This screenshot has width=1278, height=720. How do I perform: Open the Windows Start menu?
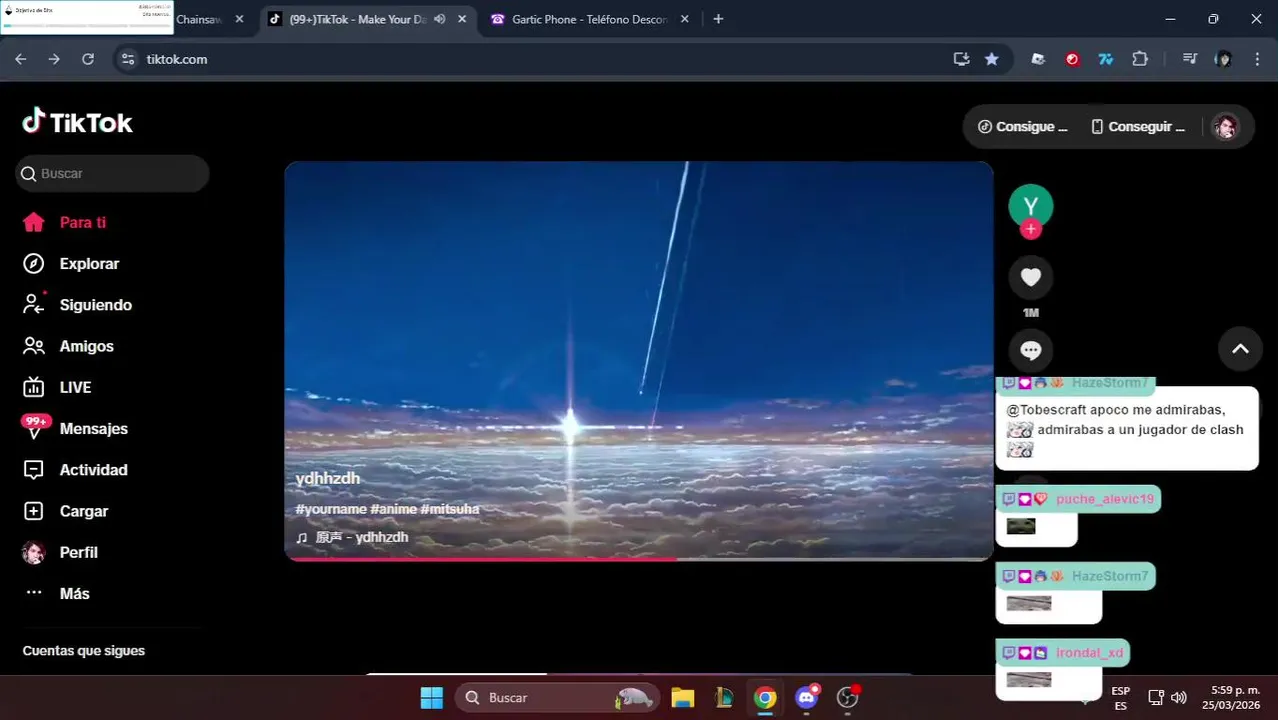pos(432,698)
